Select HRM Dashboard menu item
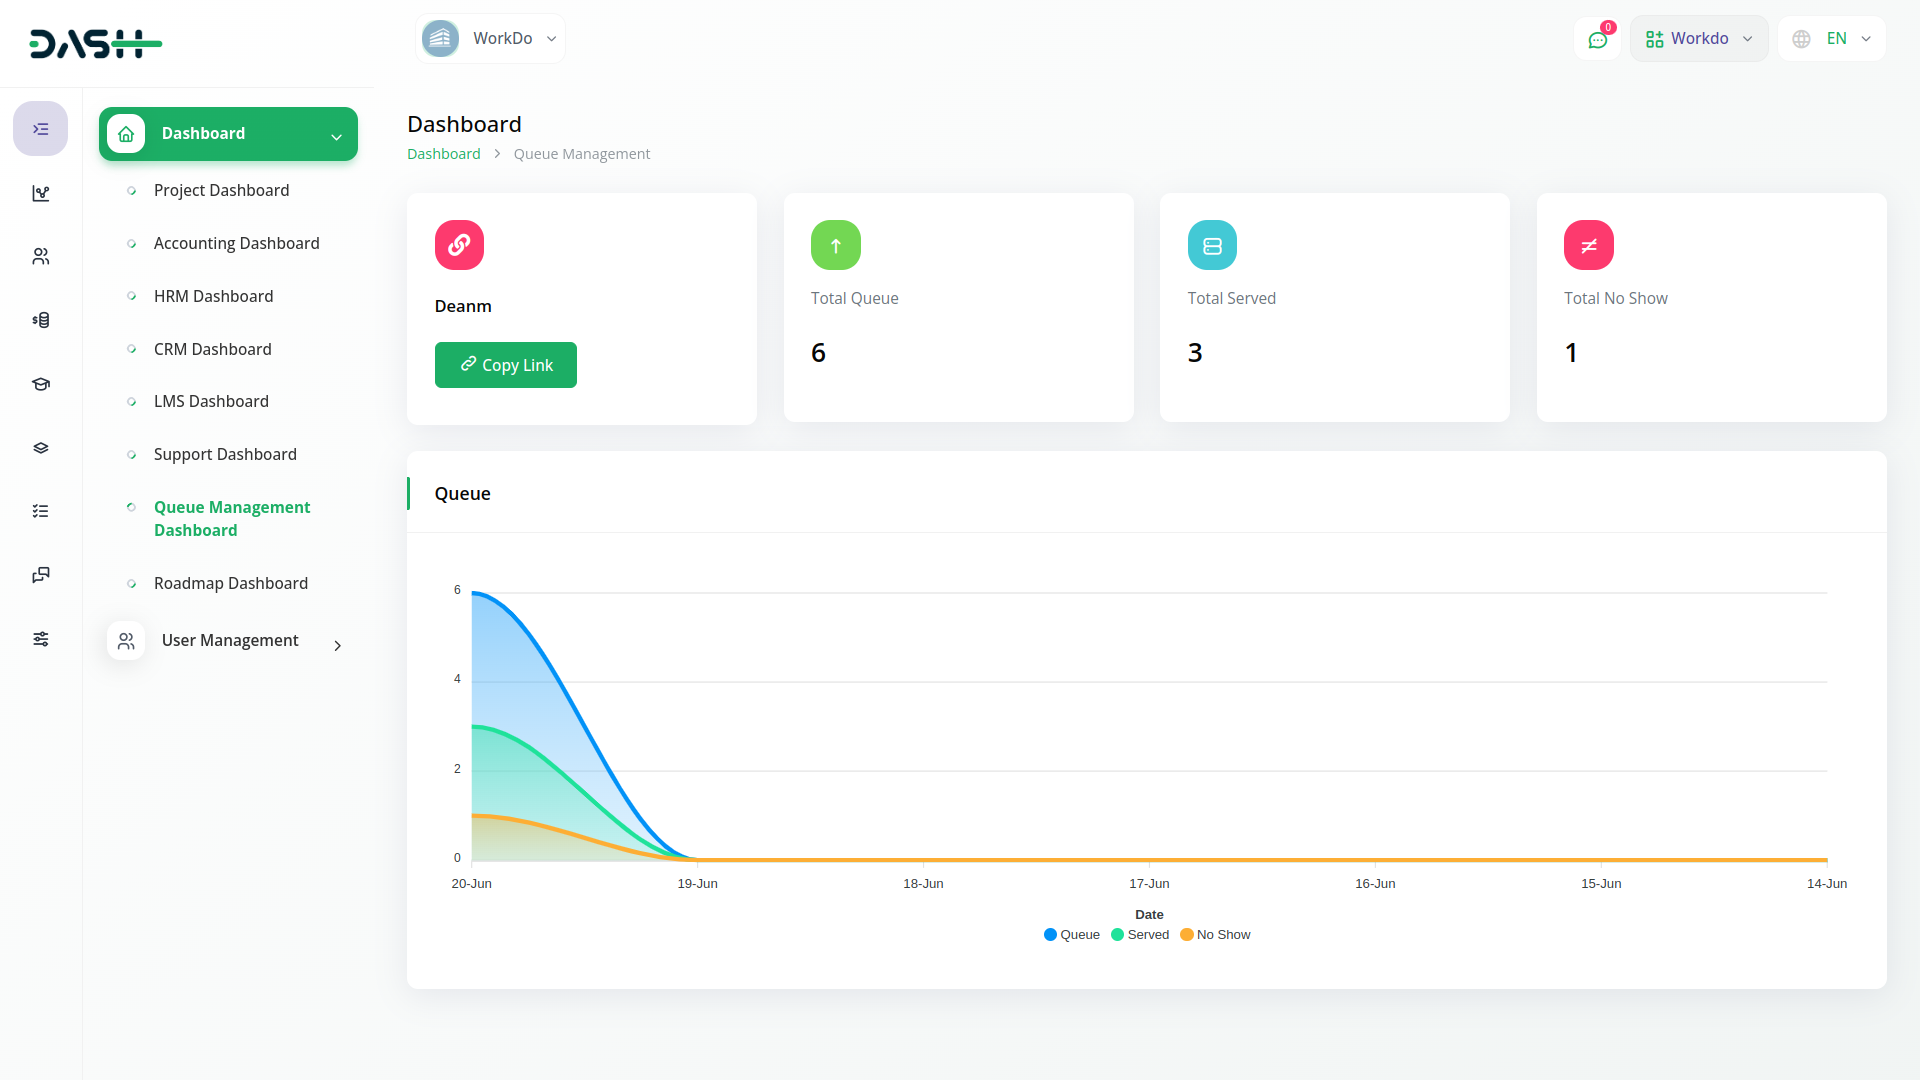The image size is (1920, 1080). 213,296
